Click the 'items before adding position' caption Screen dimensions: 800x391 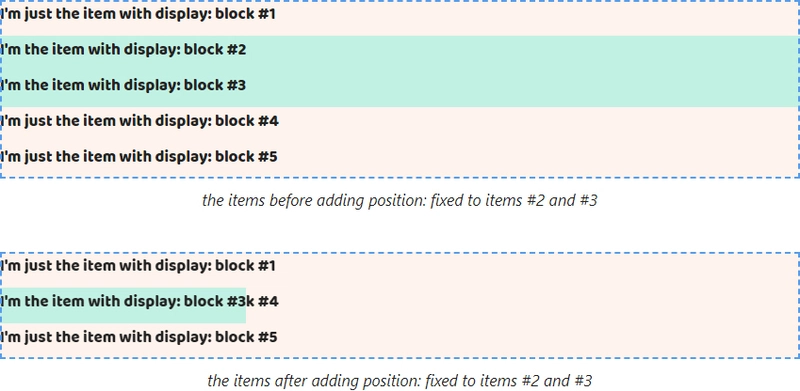[x=399, y=200]
